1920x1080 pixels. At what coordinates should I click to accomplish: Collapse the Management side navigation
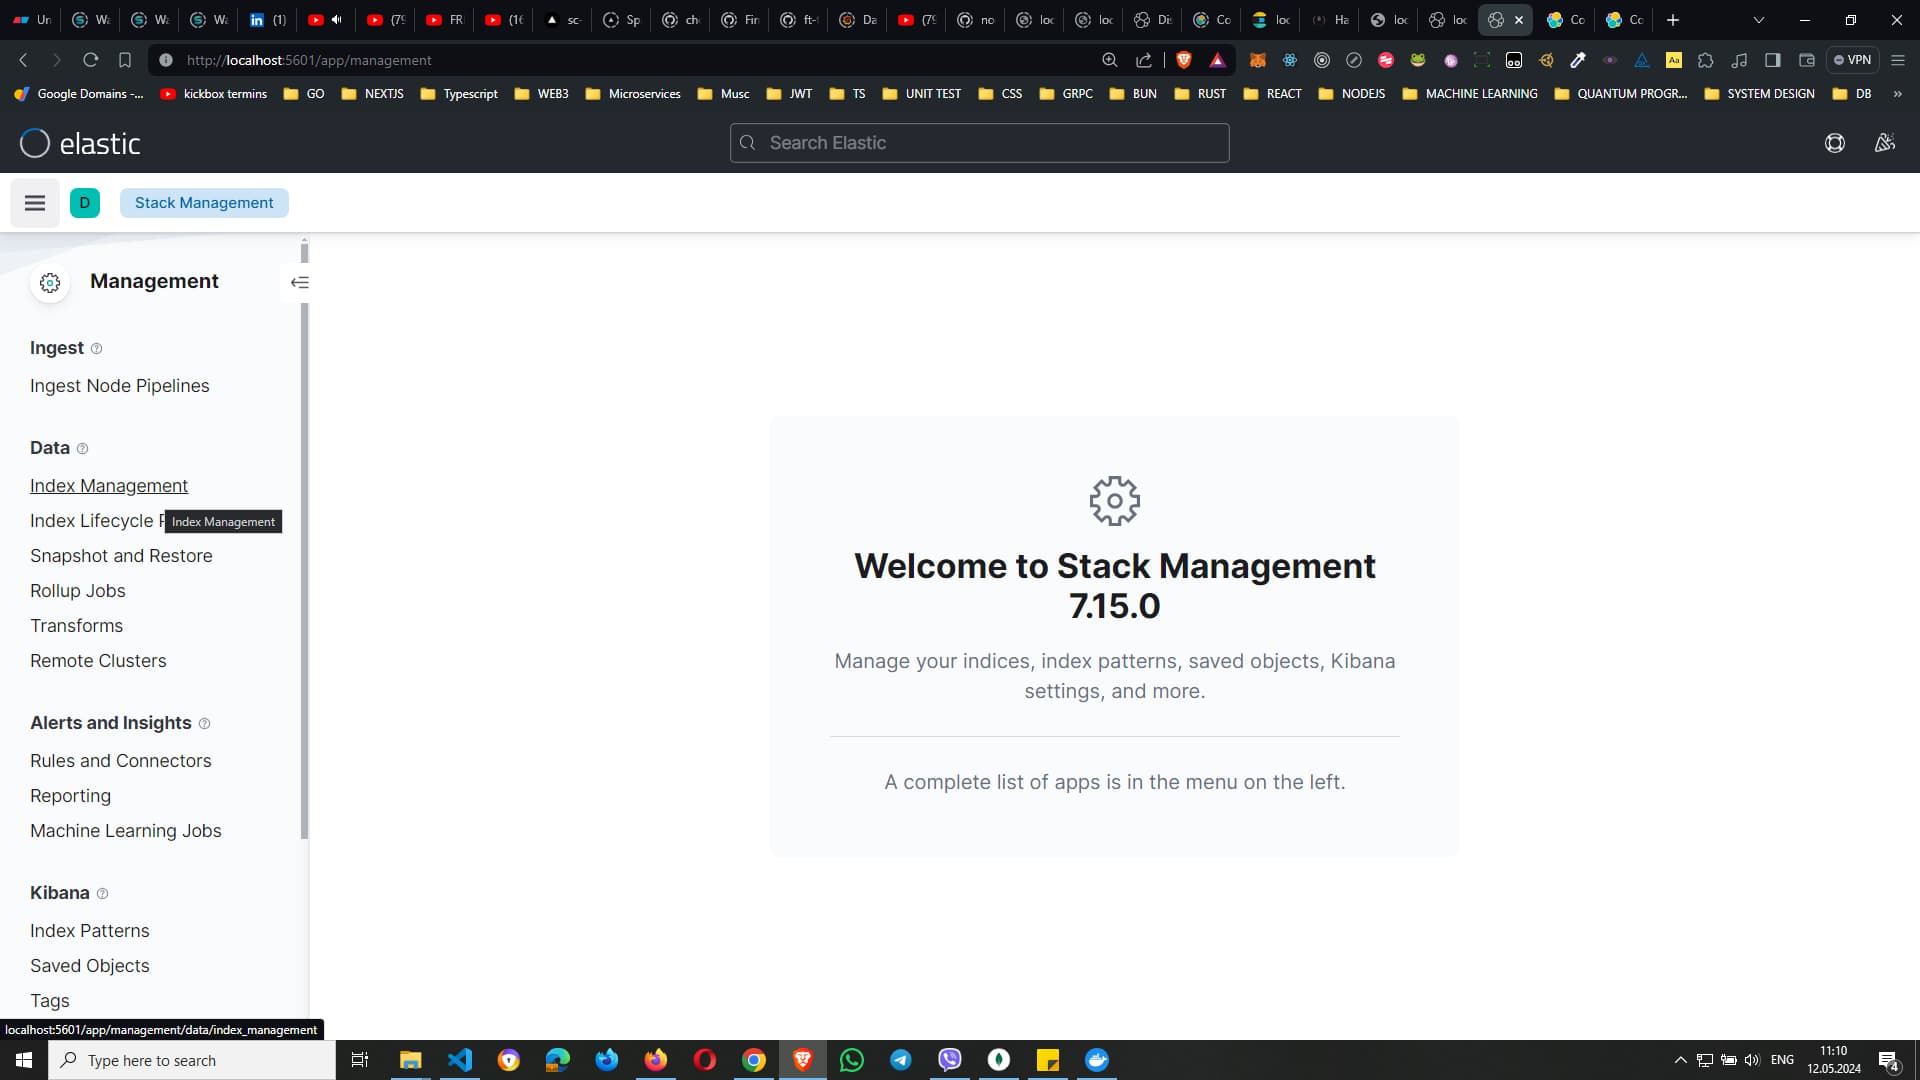pyautogui.click(x=300, y=282)
